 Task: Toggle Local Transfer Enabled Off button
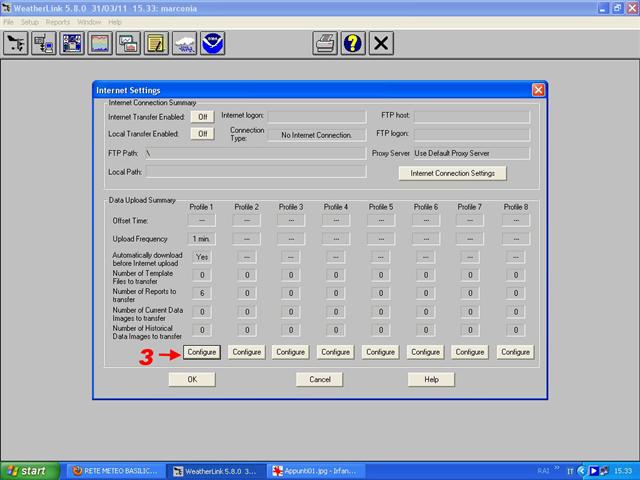tap(202, 133)
